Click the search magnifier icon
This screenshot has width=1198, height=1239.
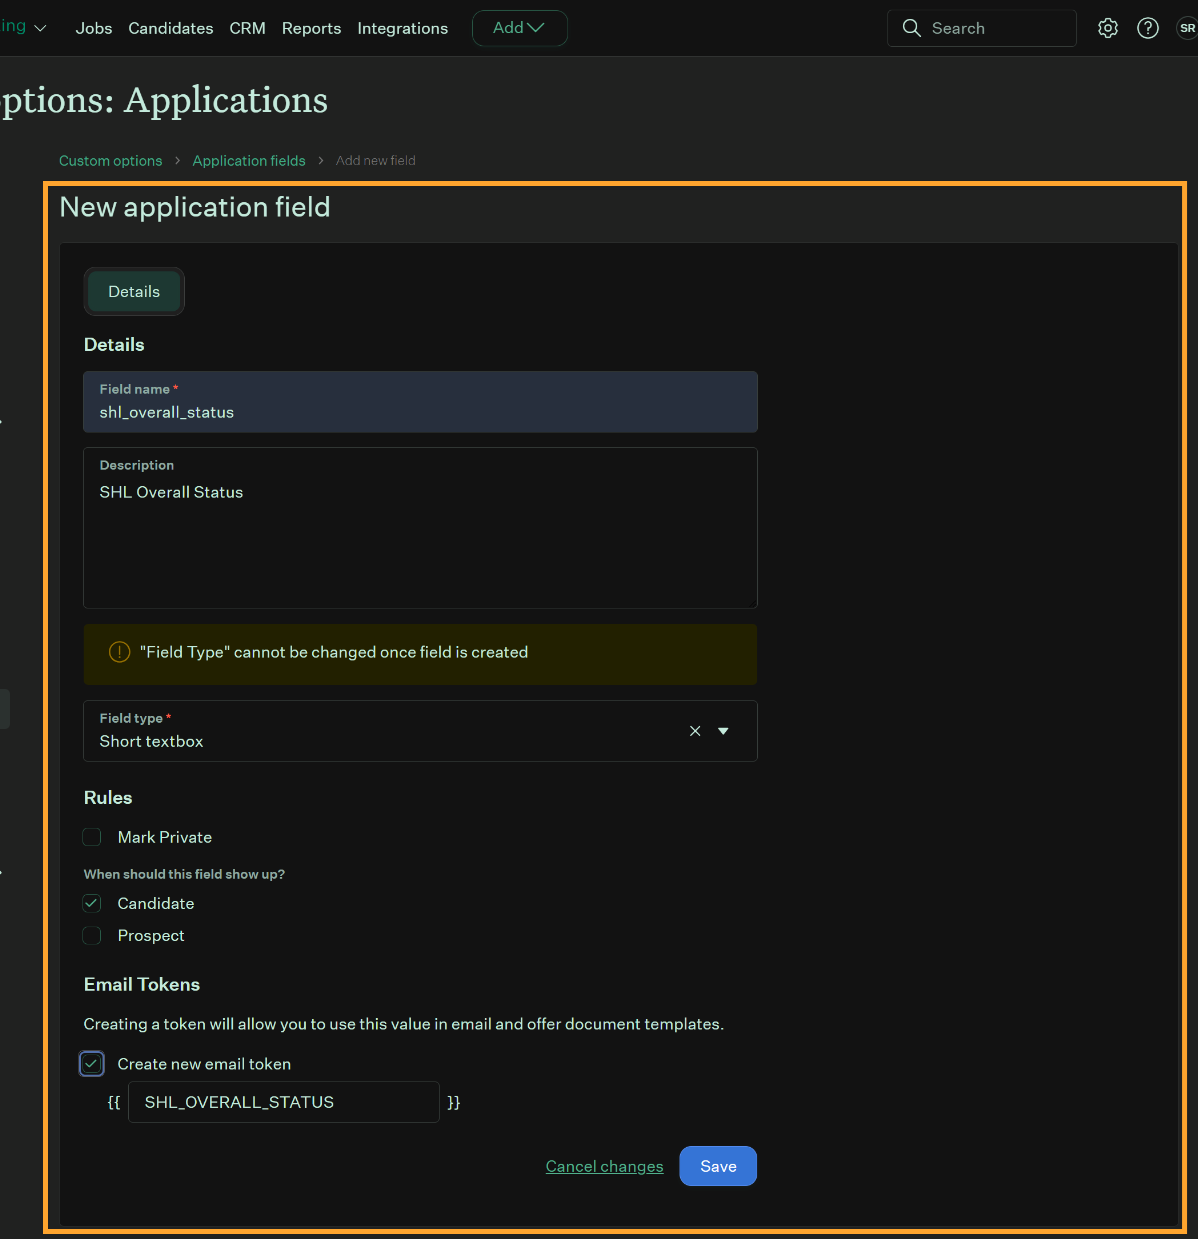pyautogui.click(x=911, y=28)
